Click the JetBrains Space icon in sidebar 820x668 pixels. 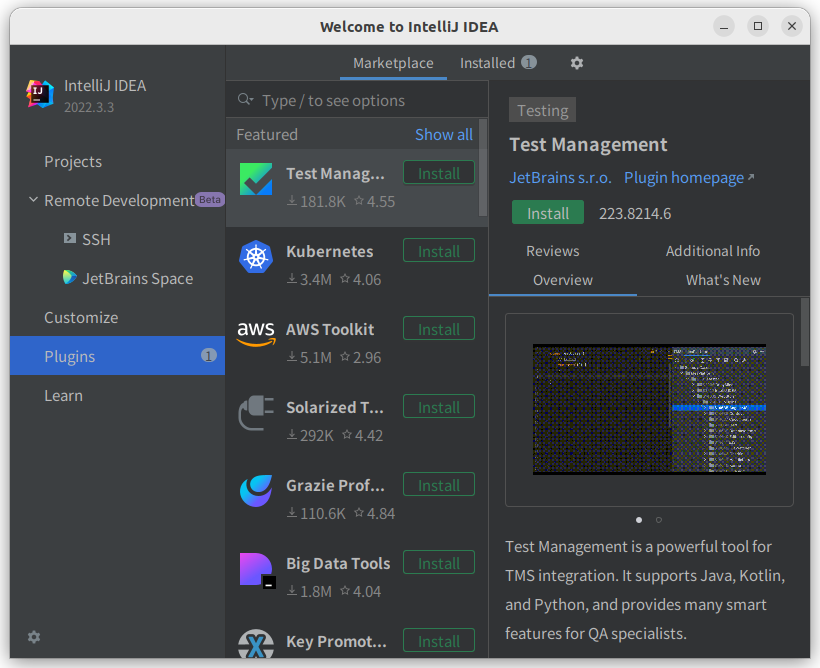click(x=69, y=278)
